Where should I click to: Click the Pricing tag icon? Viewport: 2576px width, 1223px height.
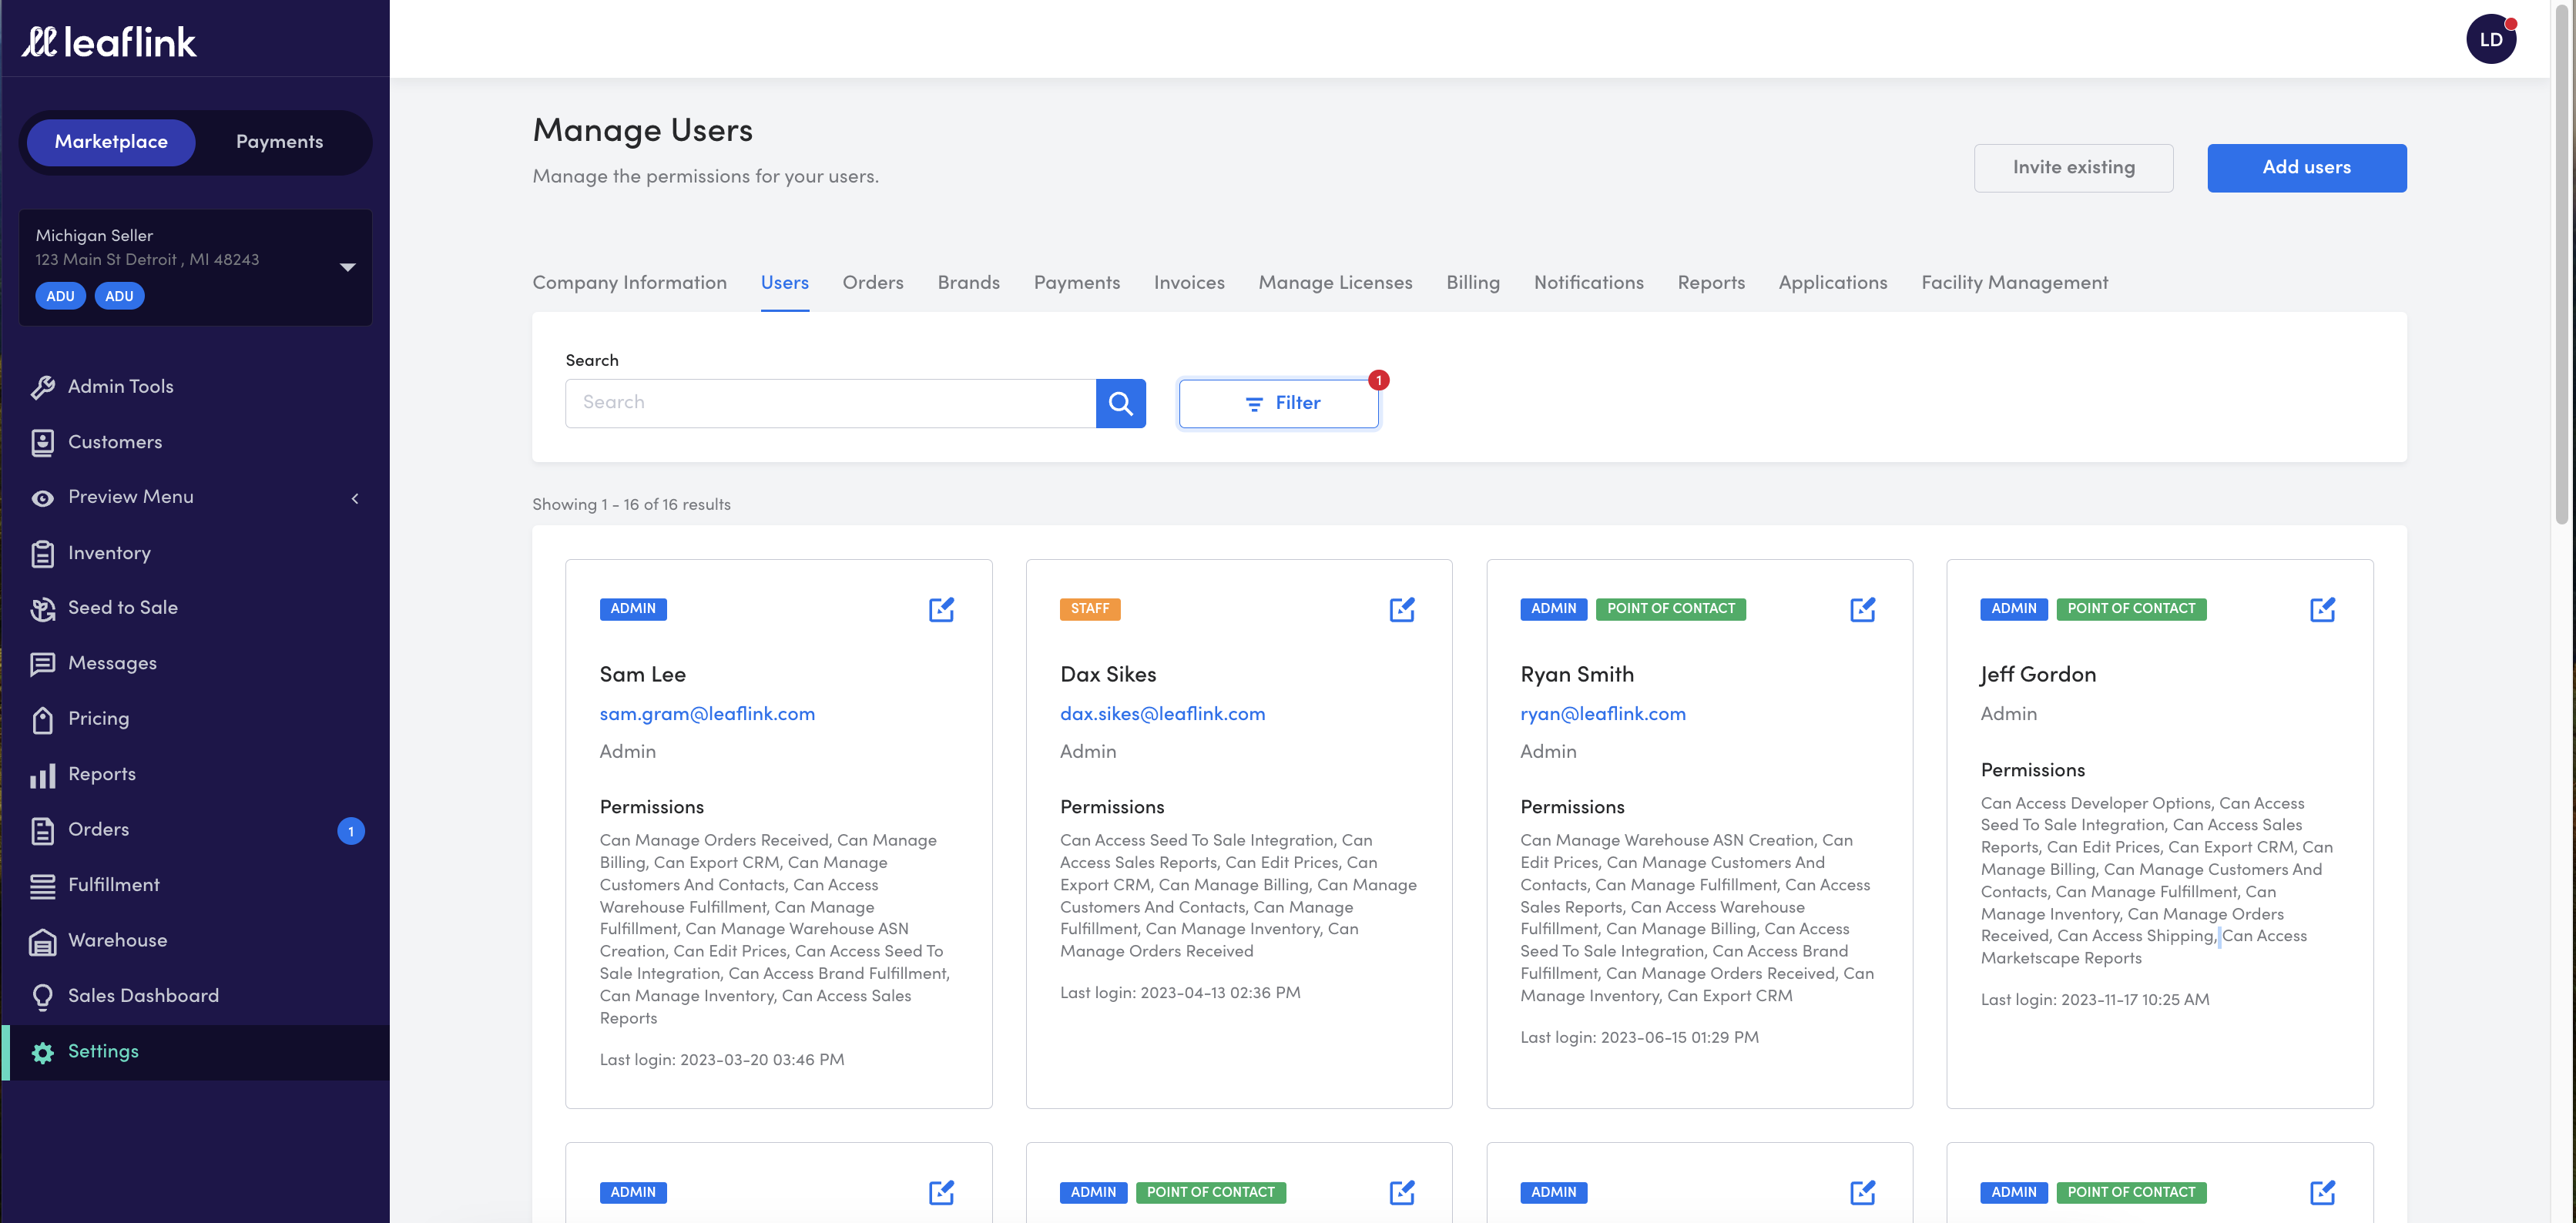(43, 719)
